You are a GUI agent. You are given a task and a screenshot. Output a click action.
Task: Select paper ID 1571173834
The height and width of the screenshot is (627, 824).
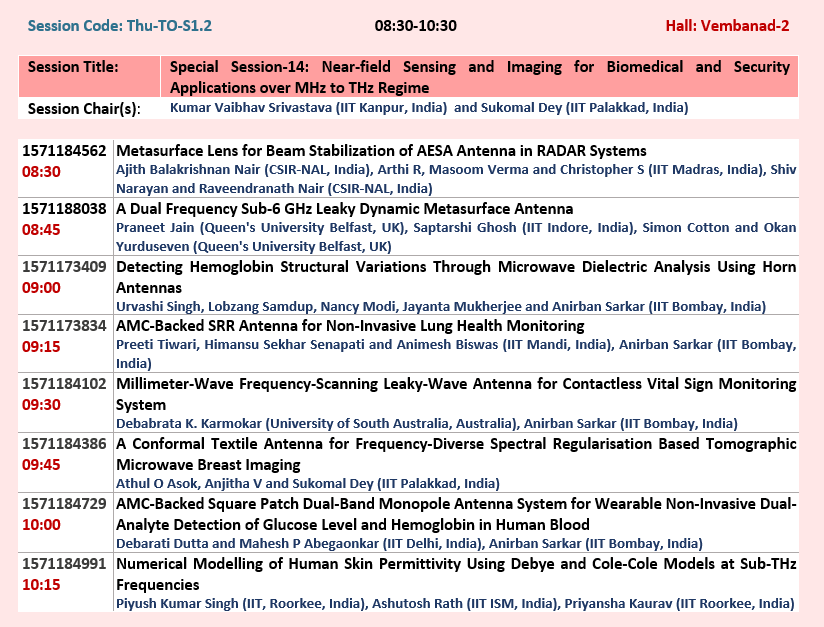64,326
